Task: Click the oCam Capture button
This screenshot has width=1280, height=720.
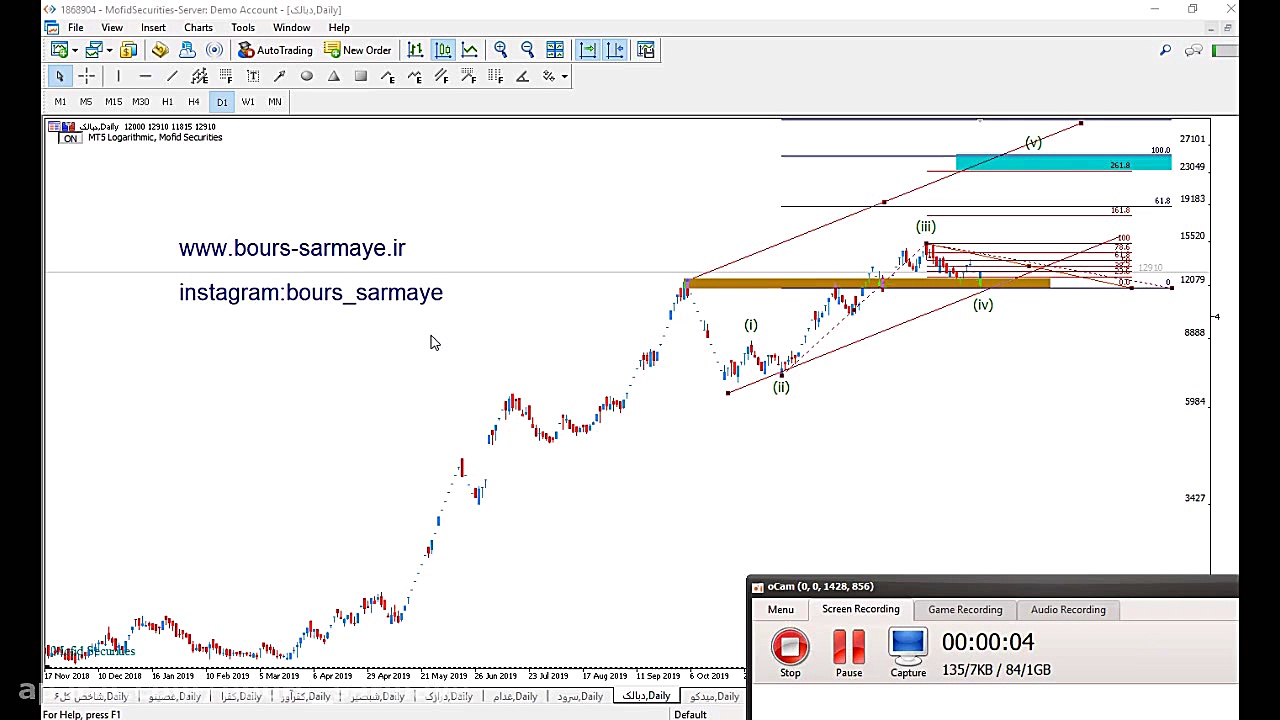Action: pos(908,653)
